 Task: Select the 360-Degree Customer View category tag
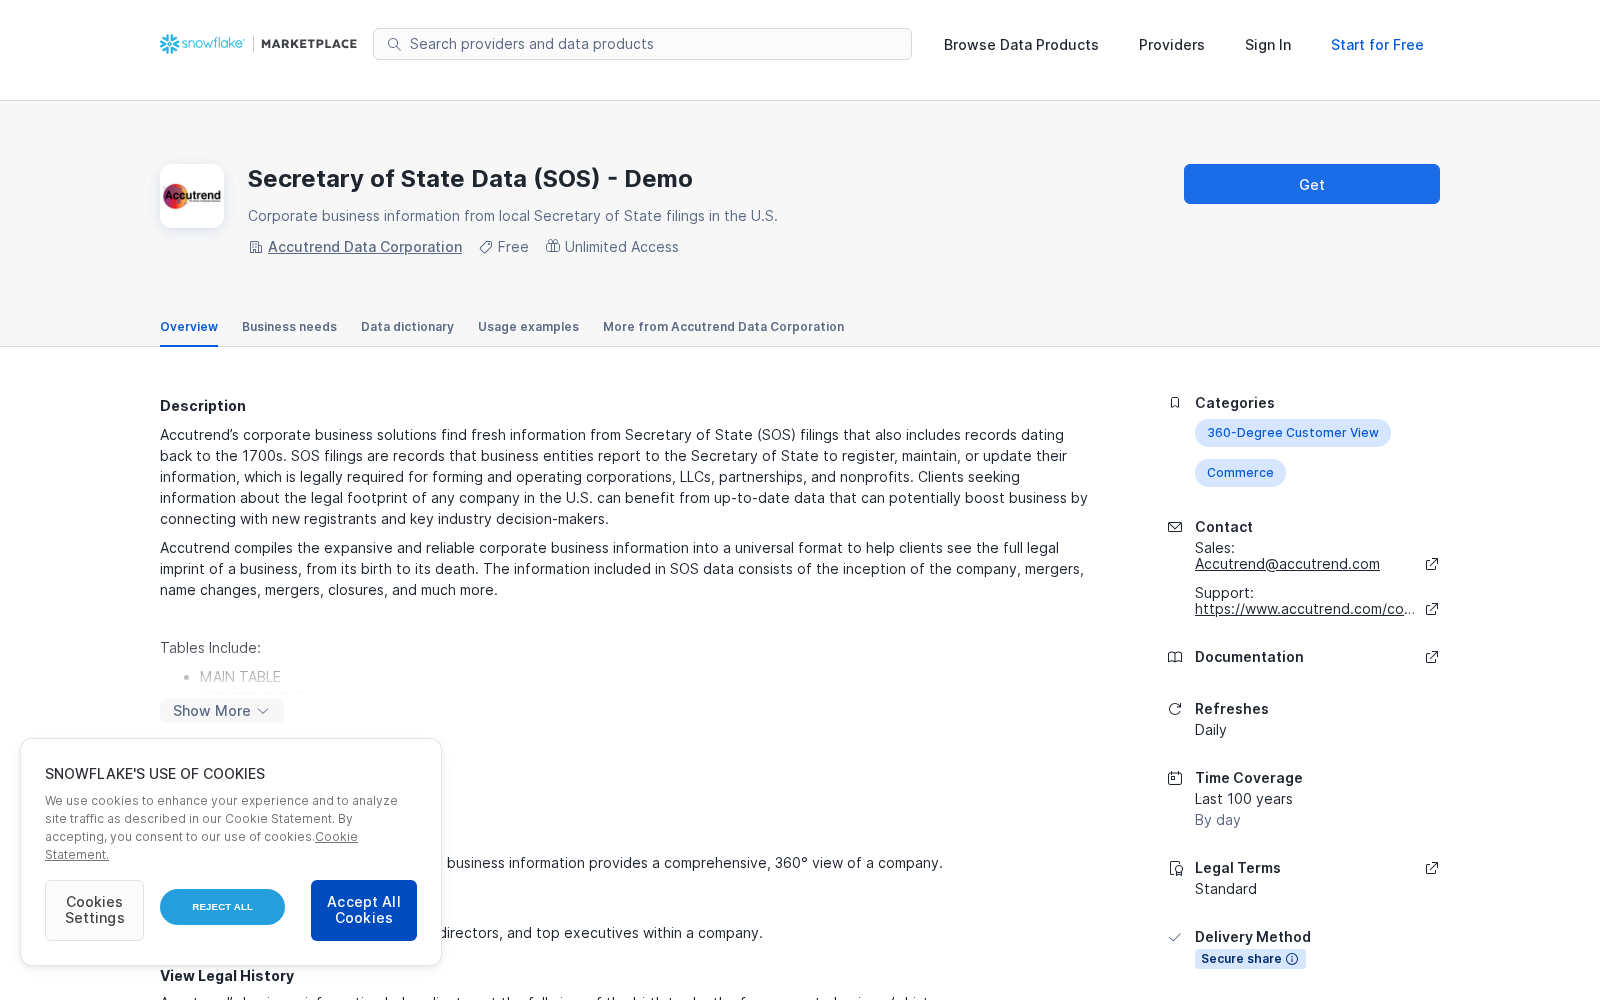[1292, 433]
